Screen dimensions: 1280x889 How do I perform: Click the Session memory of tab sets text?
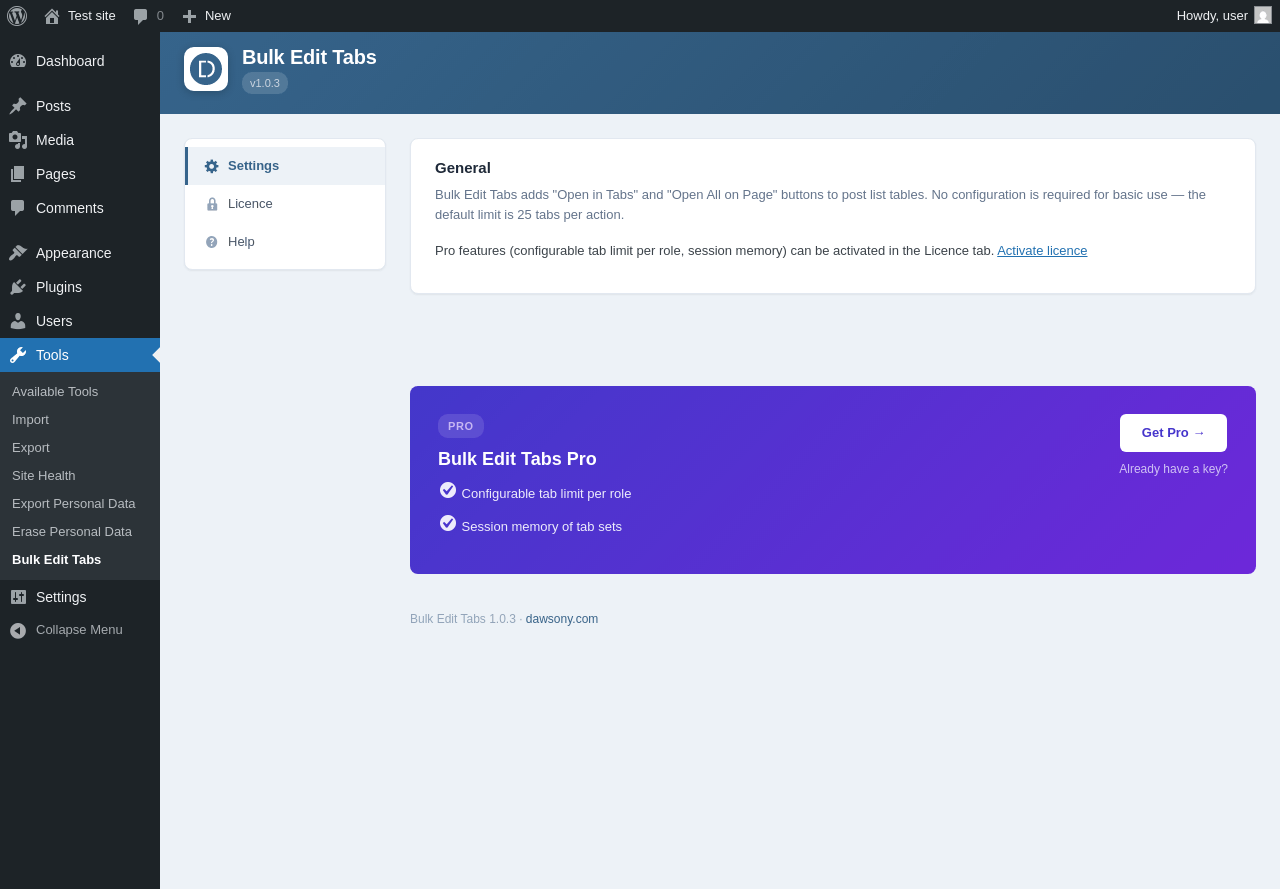(542, 527)
